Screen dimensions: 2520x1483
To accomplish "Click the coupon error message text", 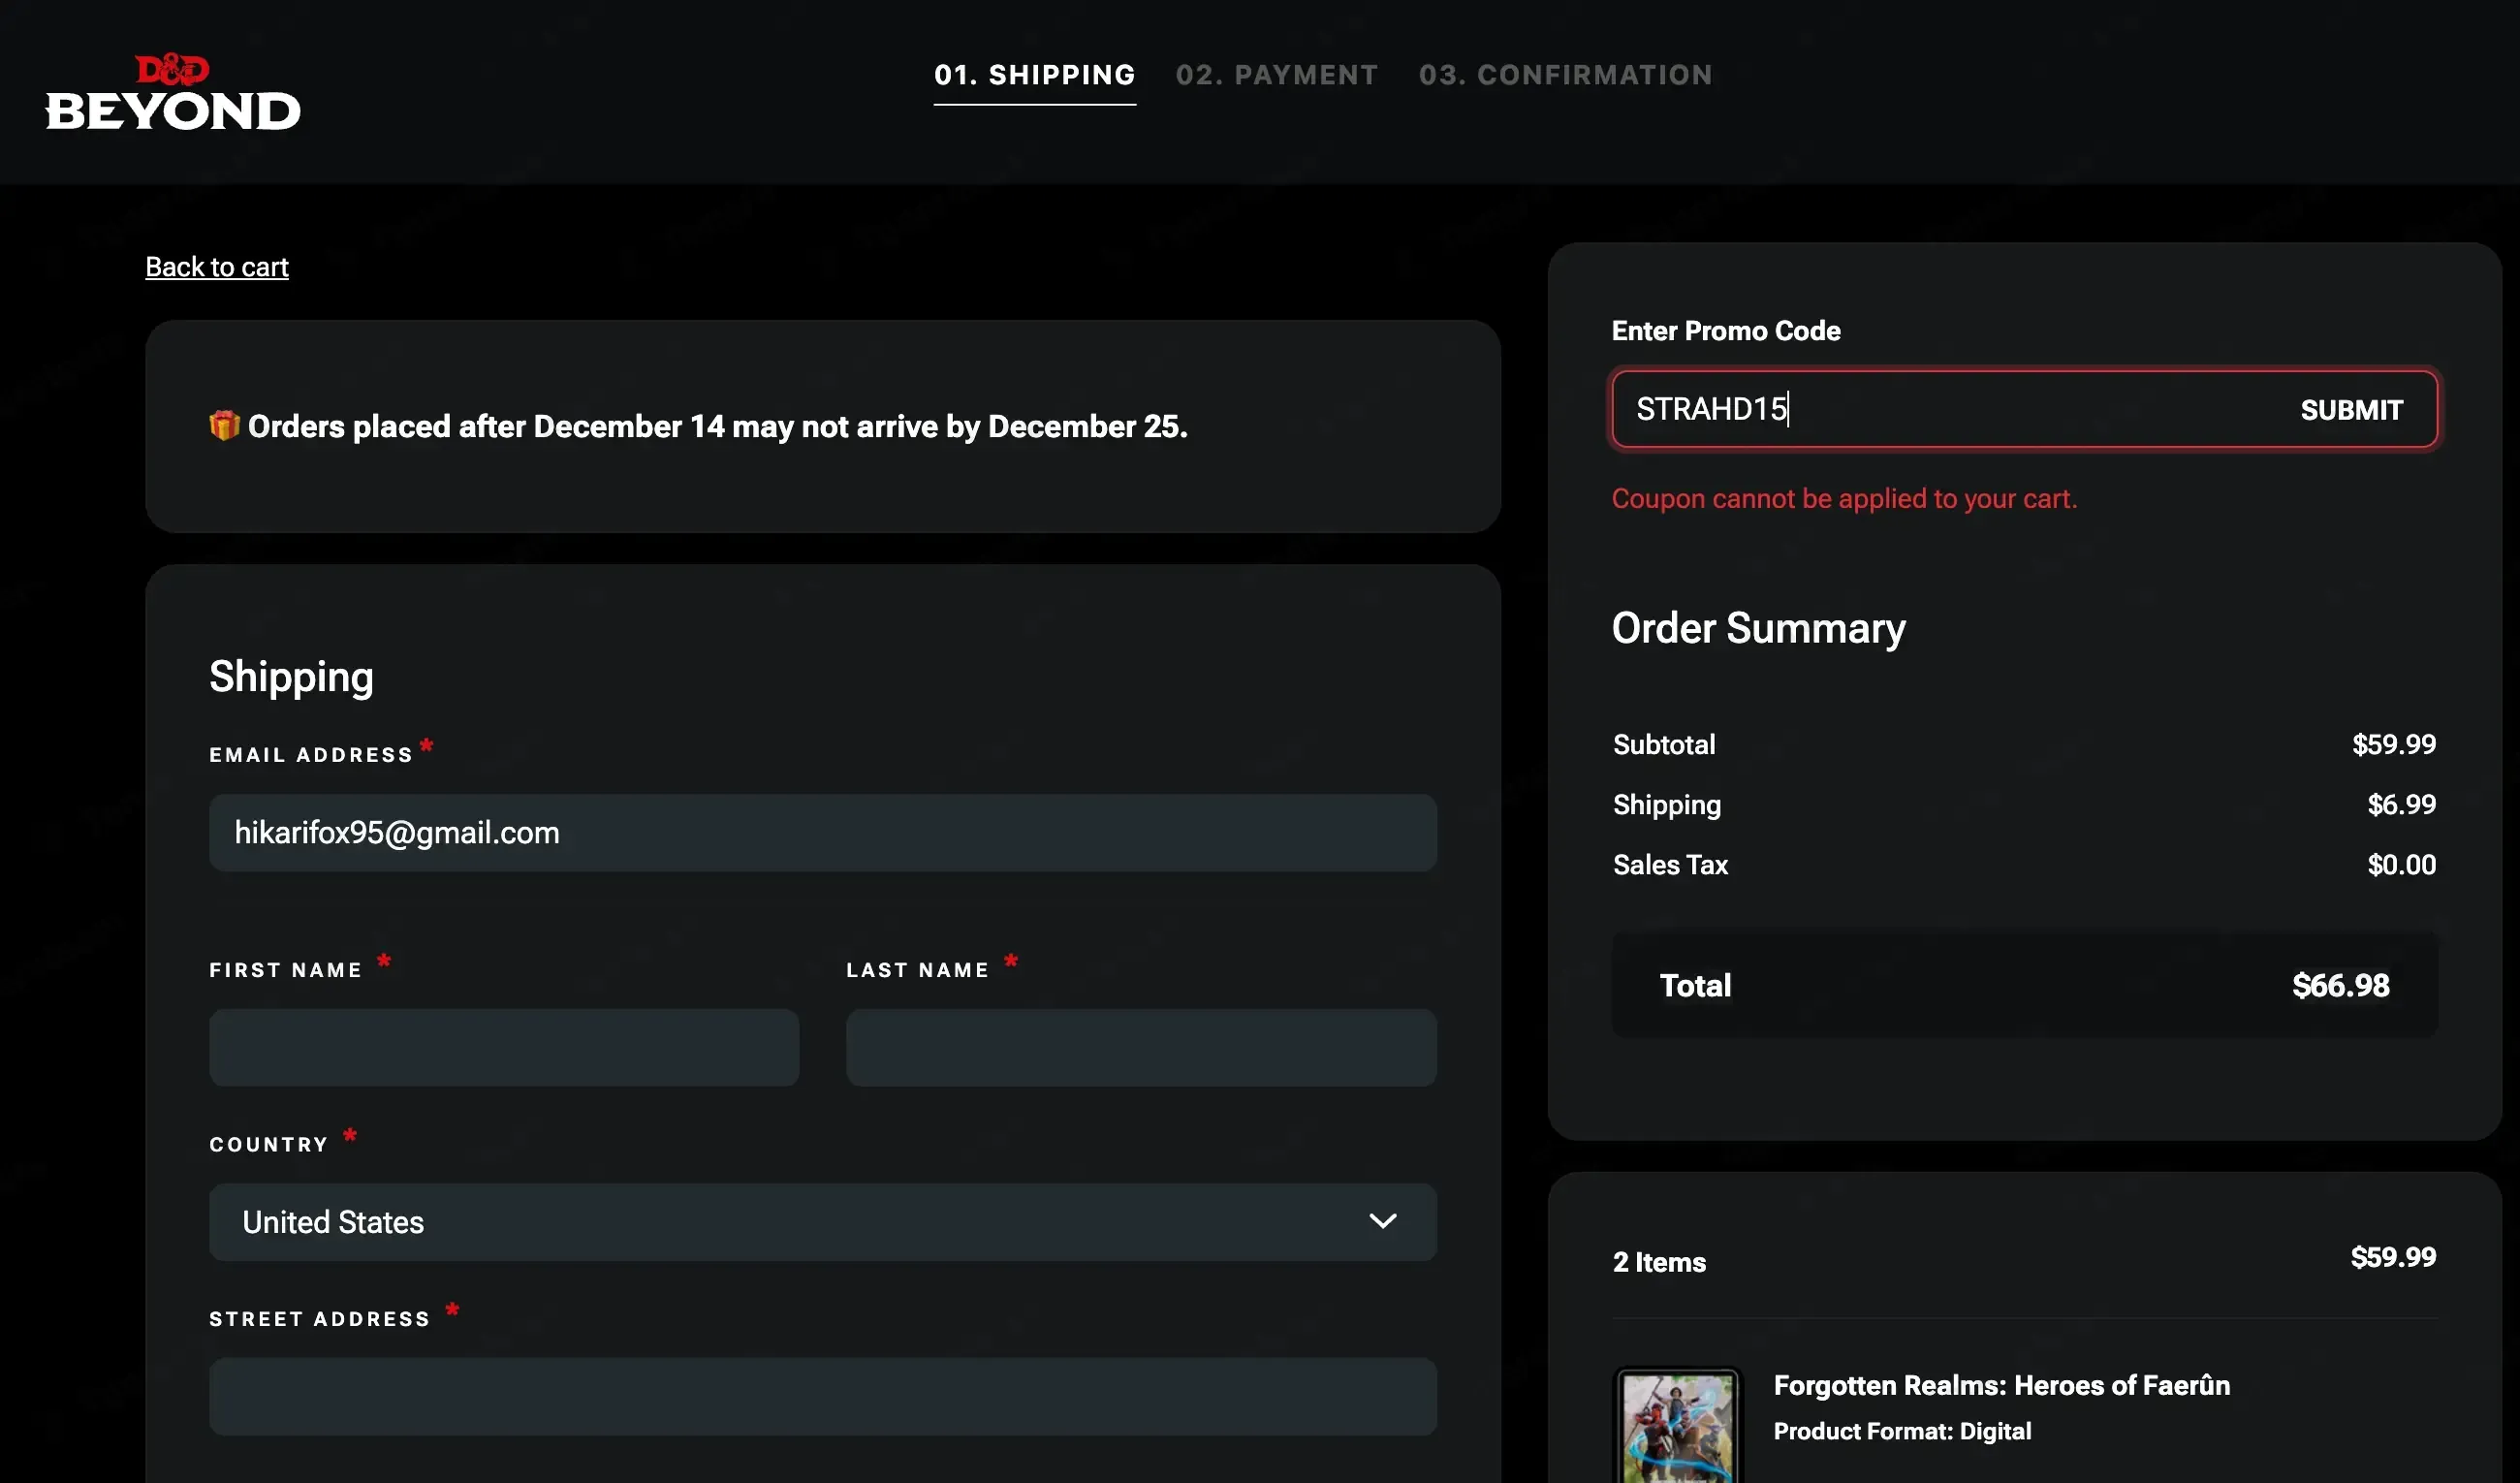I will [x=1844, y=498].
